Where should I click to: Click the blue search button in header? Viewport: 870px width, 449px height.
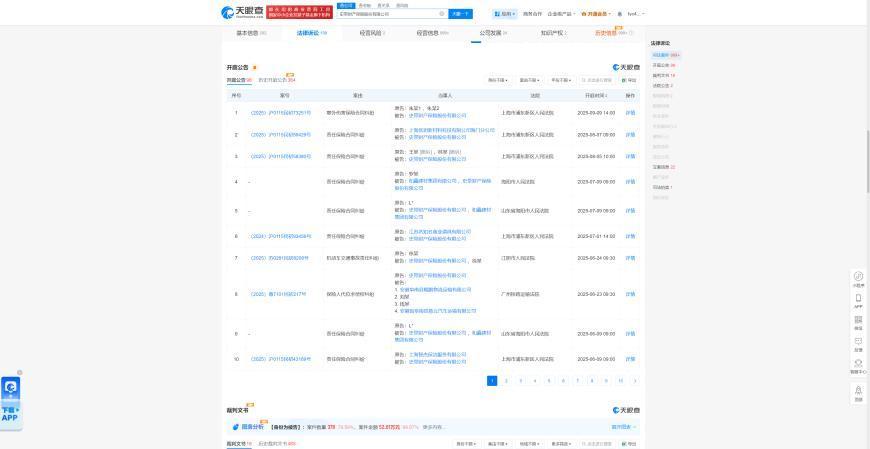click(x=460, y=14)
